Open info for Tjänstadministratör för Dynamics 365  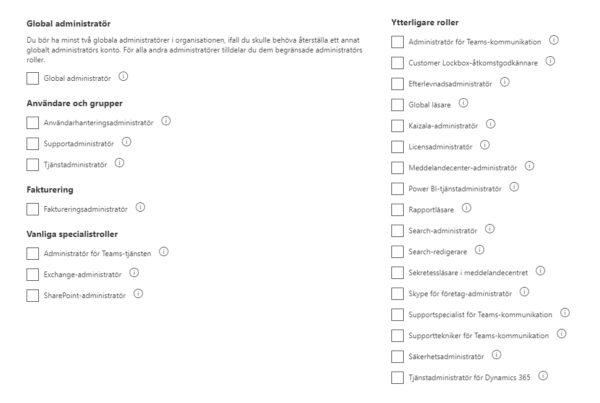point(544,376)
